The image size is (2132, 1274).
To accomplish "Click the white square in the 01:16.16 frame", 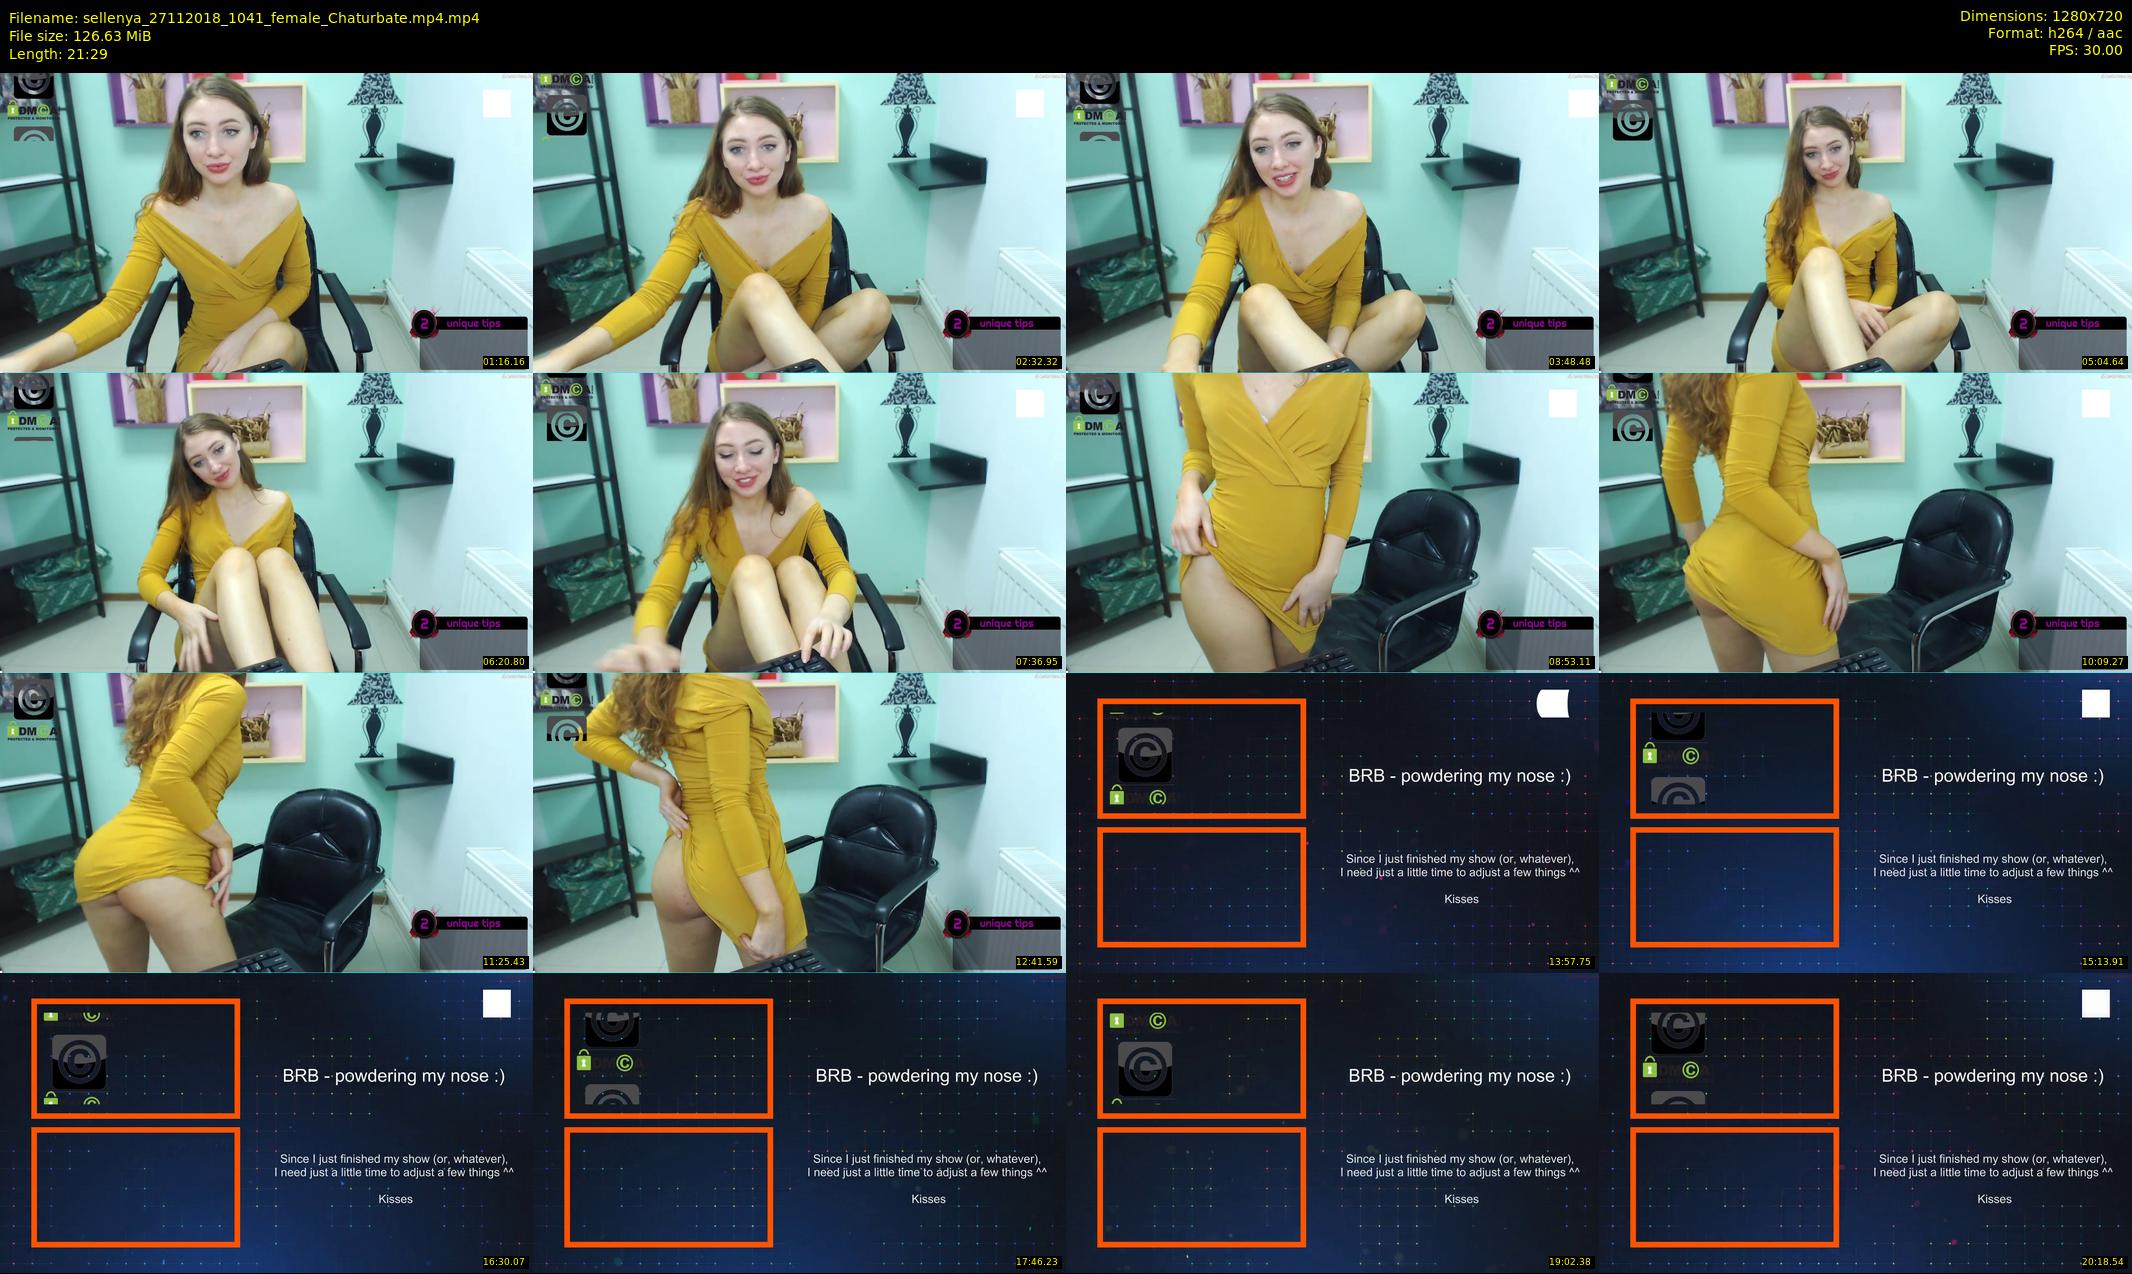I will (497, 104).
